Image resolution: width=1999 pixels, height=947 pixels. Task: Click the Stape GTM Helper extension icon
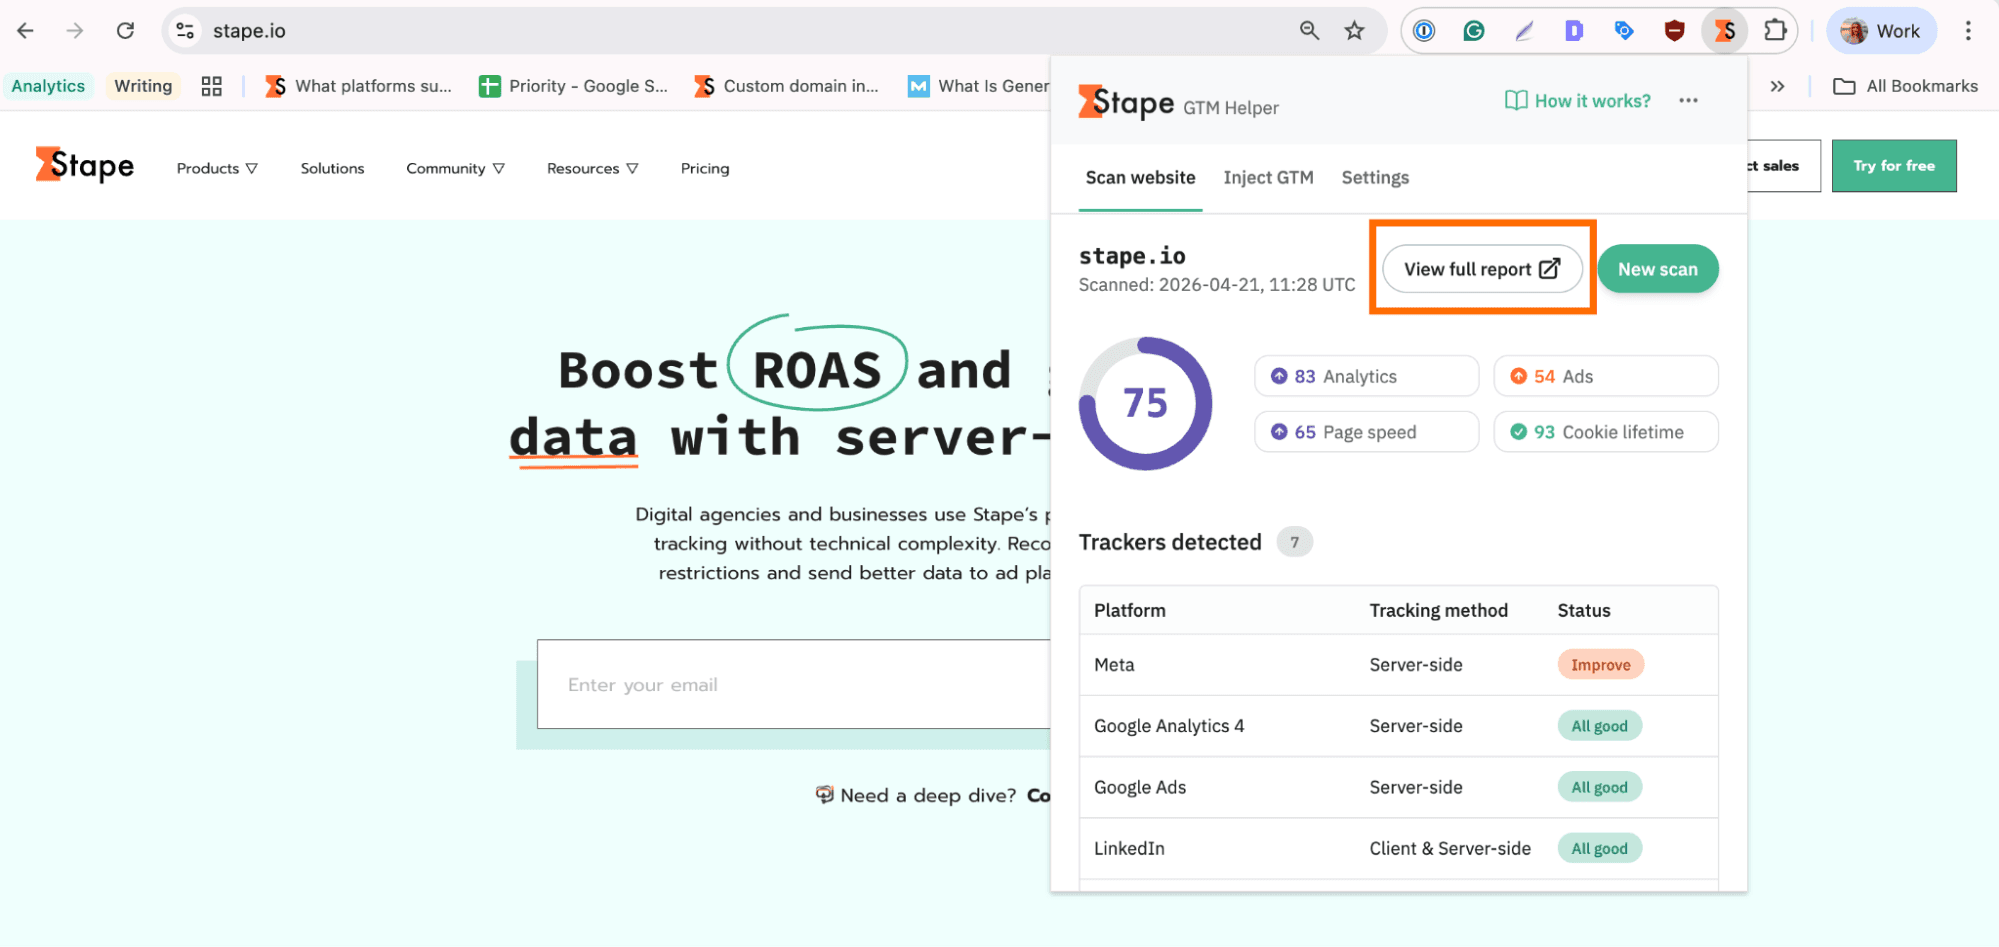(x=1724, y=31)
